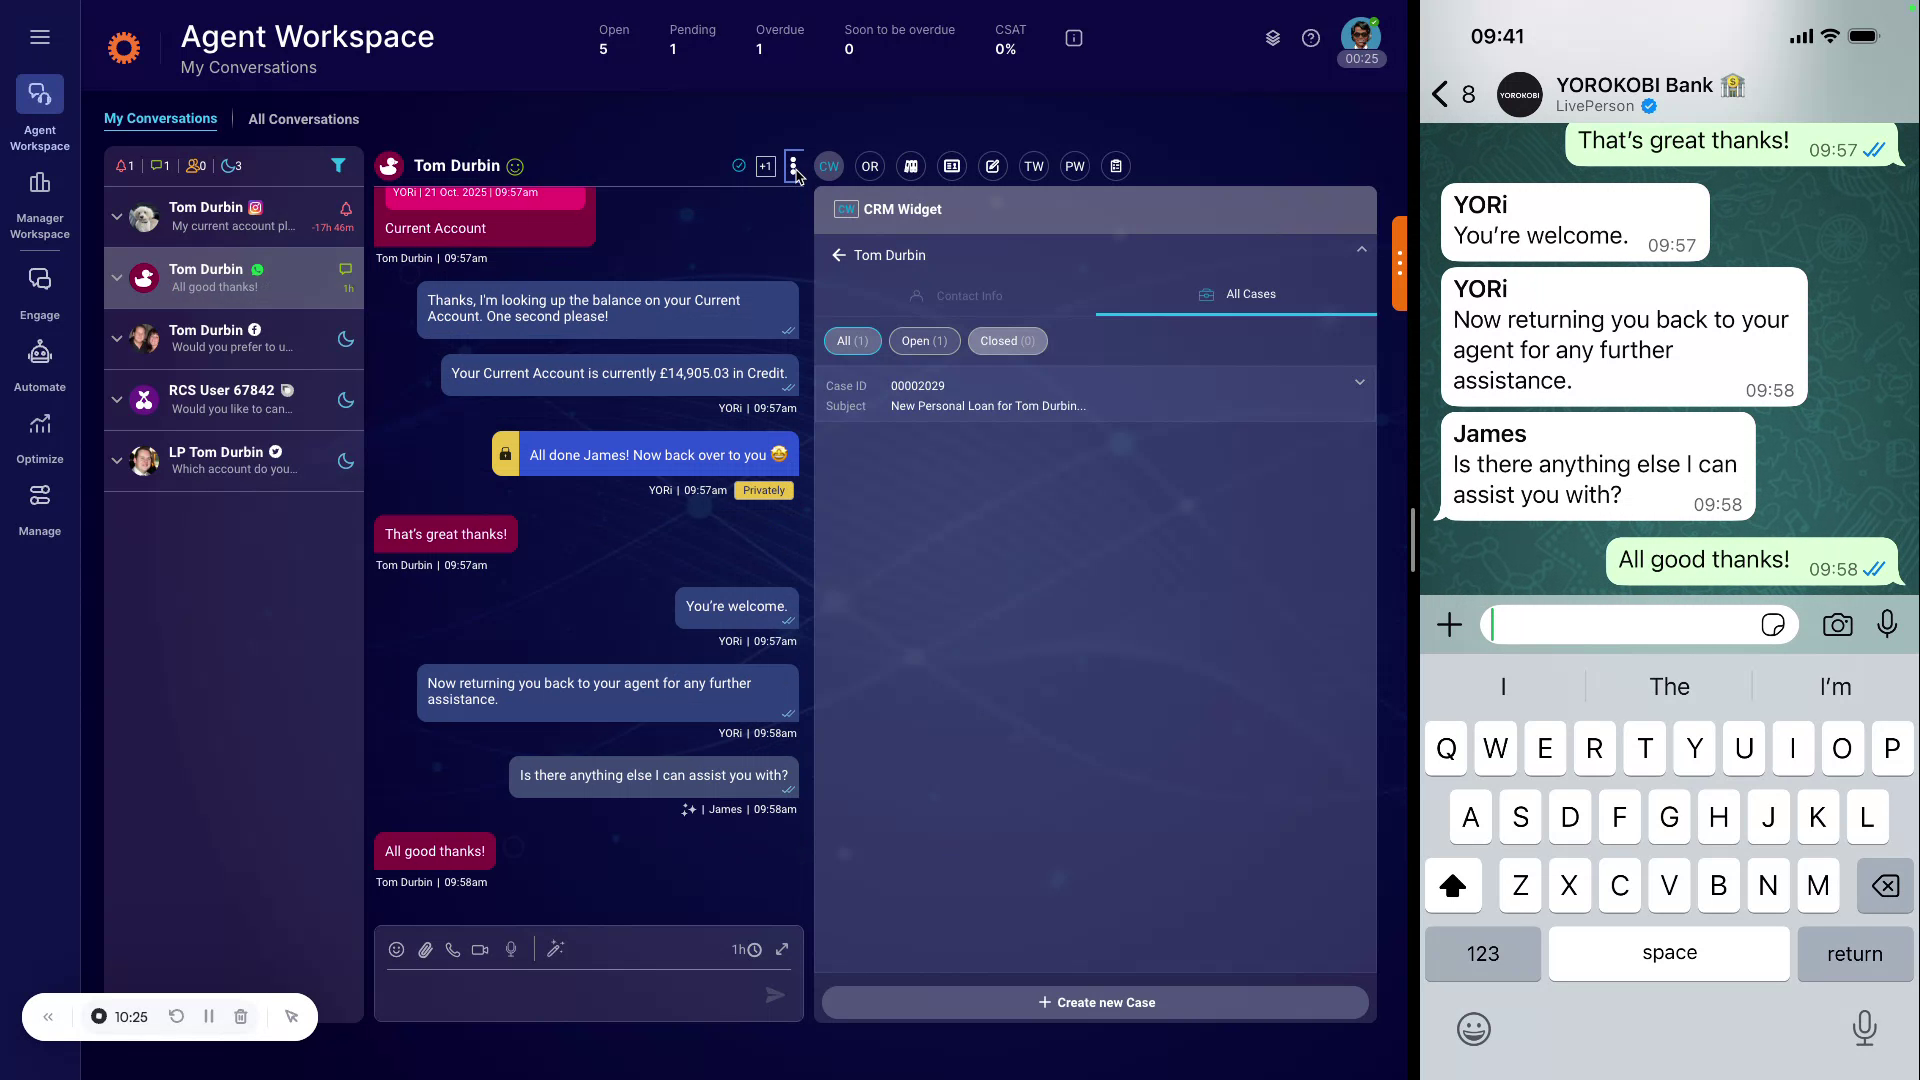The width and height of the screenshot is (1920, 1080).
Task: Open the emoji picker in the message composer
Action: pos(396,949)
